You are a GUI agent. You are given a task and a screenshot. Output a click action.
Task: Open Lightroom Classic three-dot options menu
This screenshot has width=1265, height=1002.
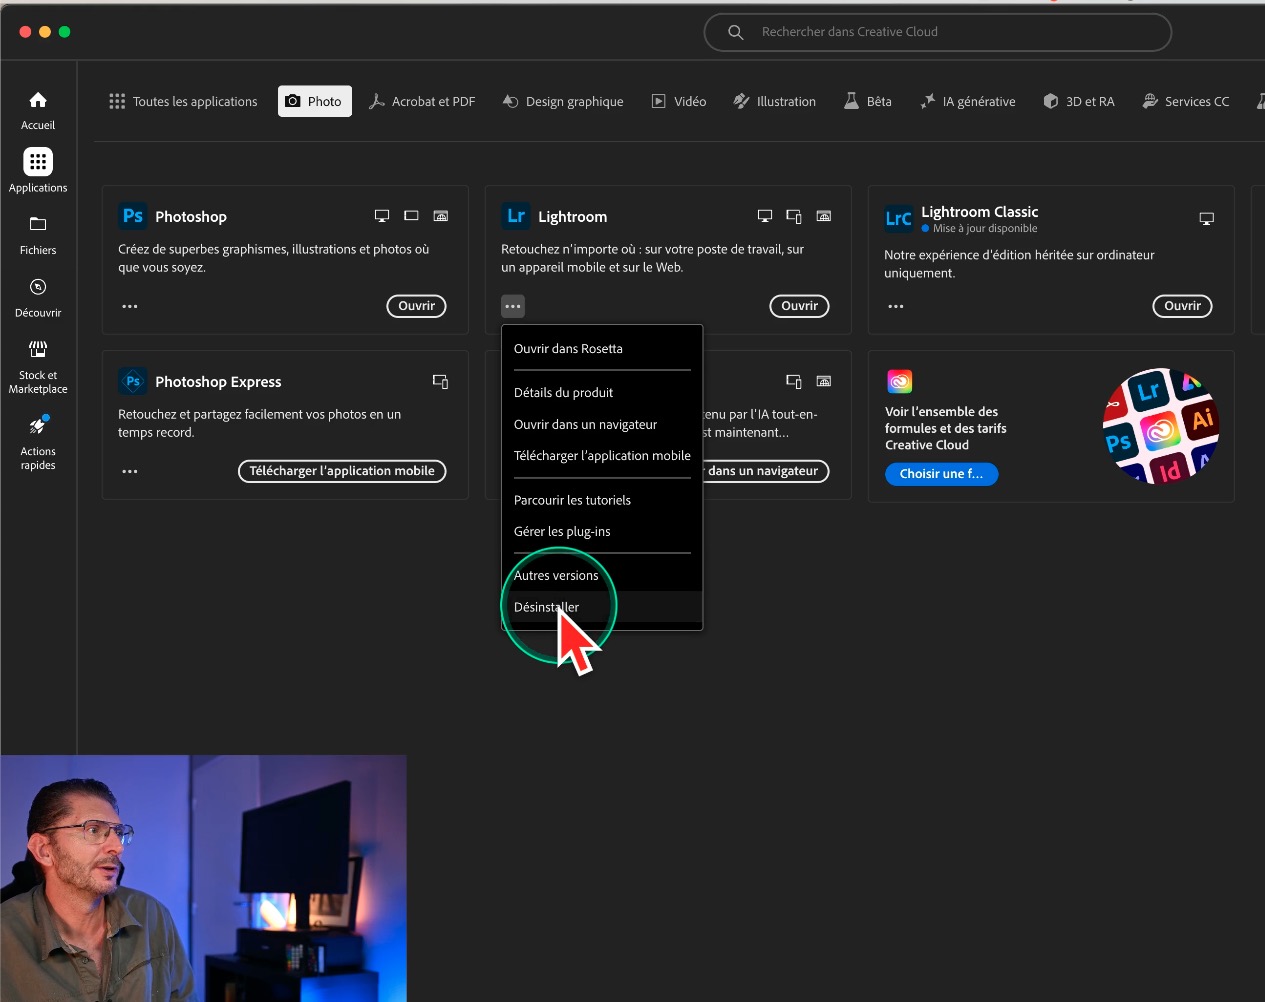pyautogui.click(x=896, y=307)
